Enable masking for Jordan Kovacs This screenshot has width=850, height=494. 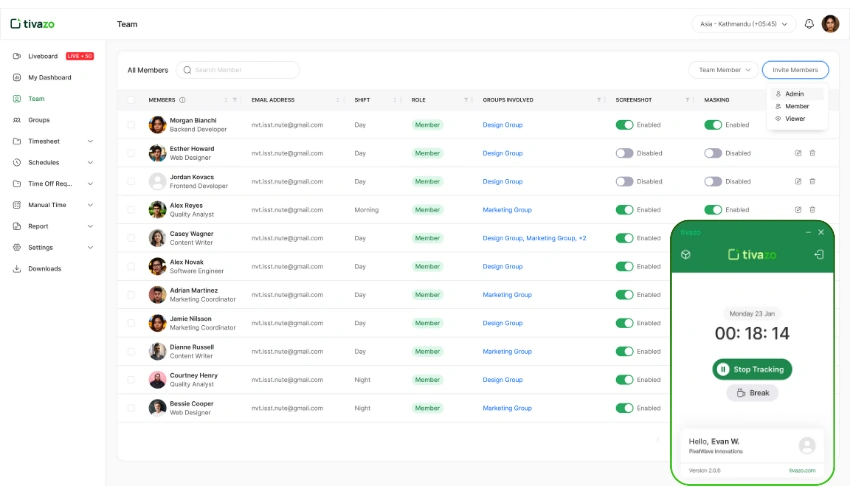click(x=713, y=182)
